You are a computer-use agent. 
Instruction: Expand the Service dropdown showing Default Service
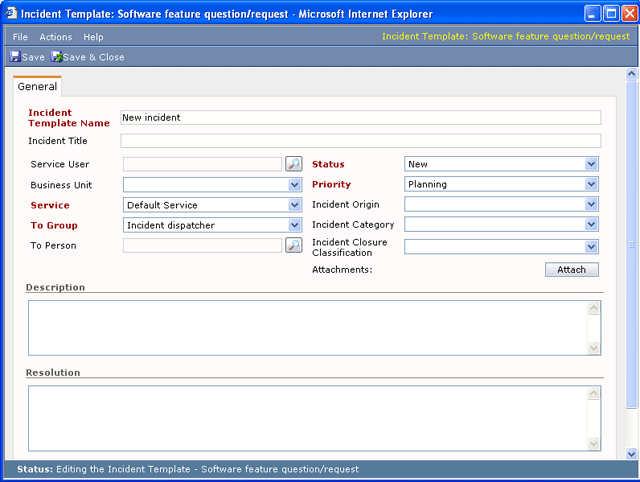[x=294, y=205]
